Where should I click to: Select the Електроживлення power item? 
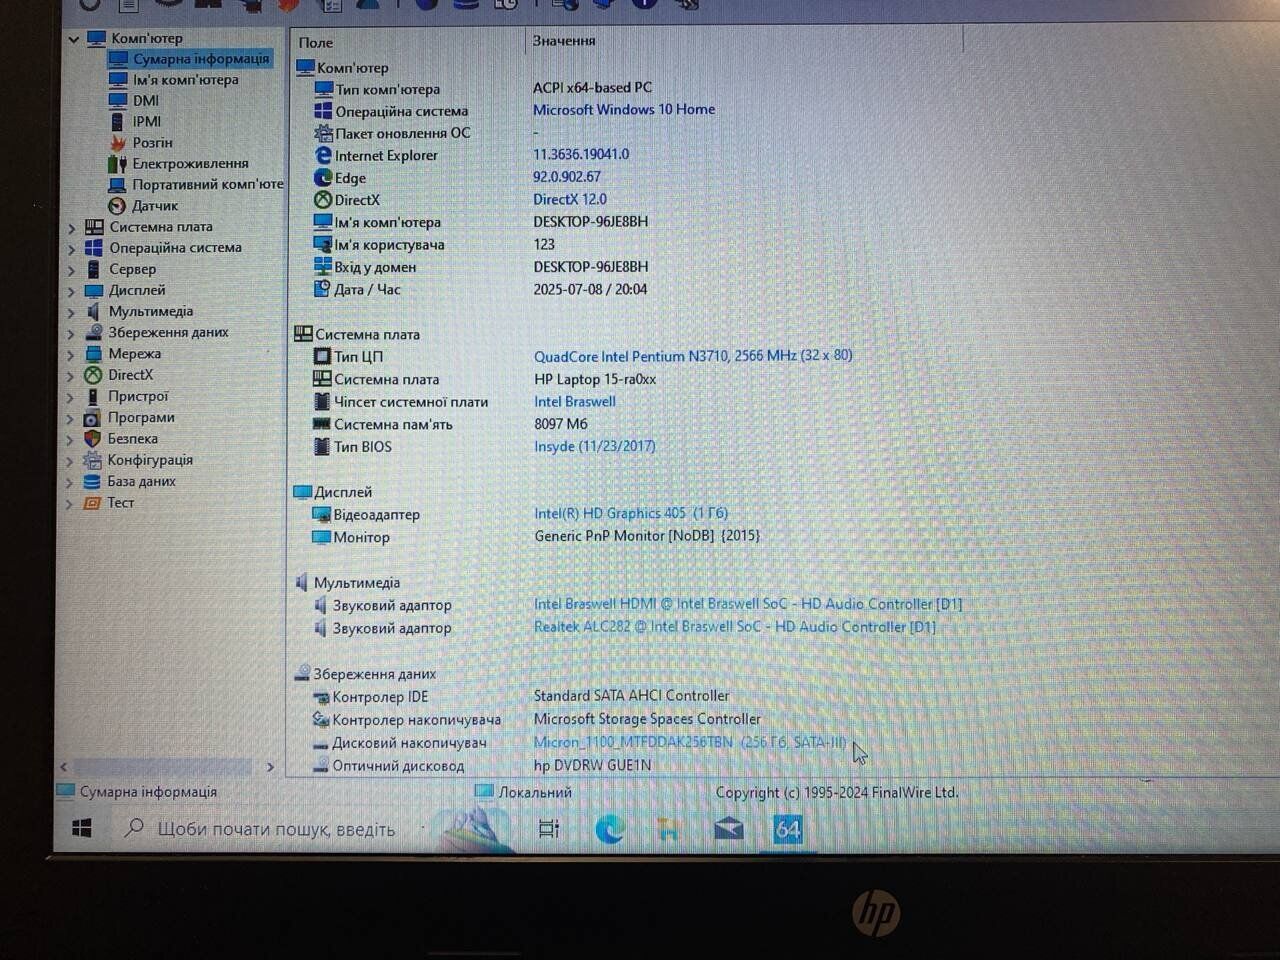click(x=190, y=163)
